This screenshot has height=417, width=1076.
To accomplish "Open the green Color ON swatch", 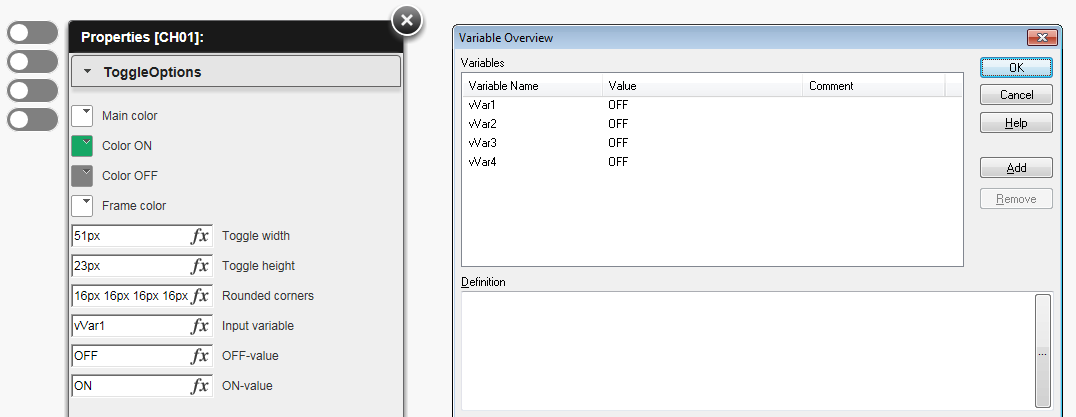I will pyautogui.click(x=82, y=146).
